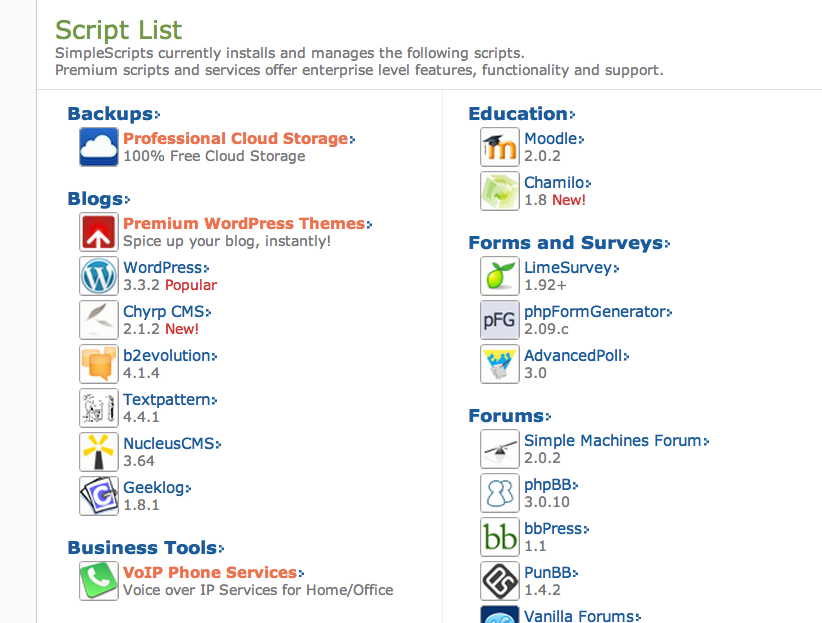Open the Backups category heading
The image size is (822, 623).
(x=114, y=114)
